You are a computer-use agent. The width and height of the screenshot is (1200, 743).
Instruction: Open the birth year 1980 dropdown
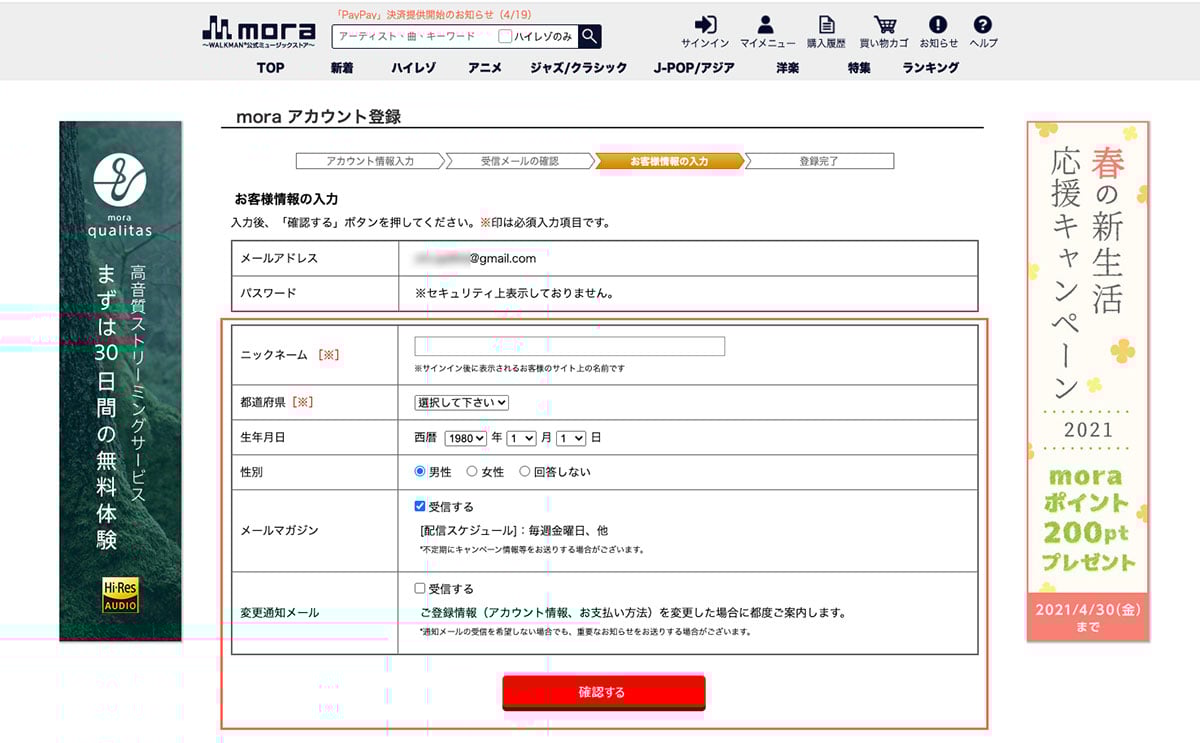pos(466,438)
